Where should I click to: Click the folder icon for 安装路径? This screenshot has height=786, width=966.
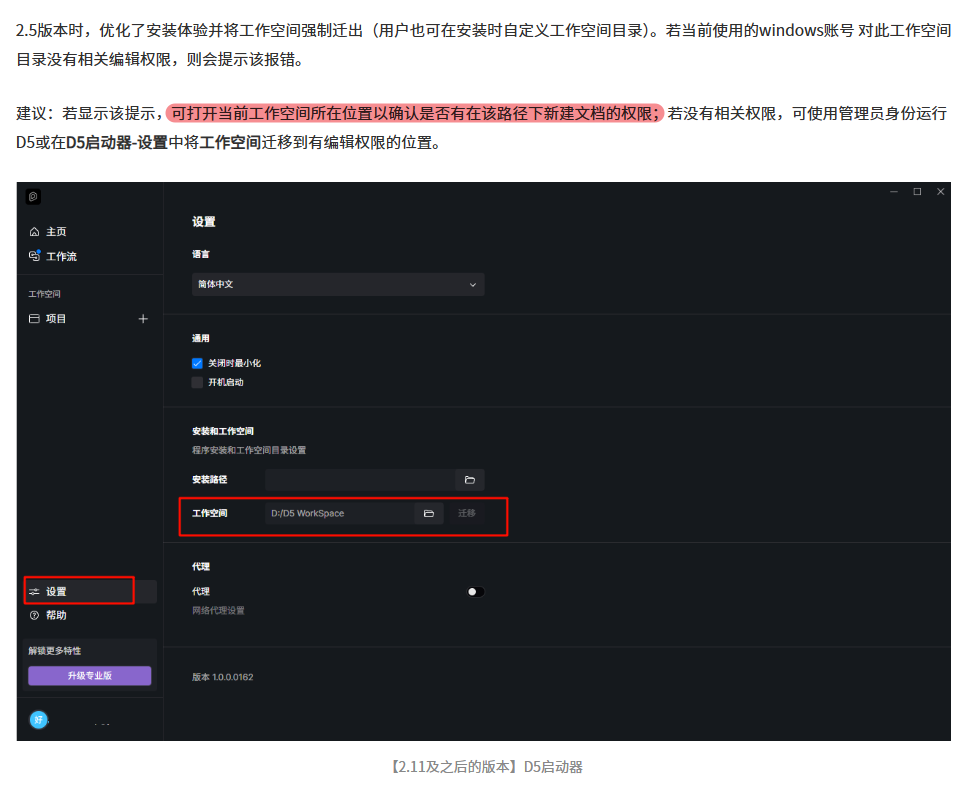coord(469,480)
